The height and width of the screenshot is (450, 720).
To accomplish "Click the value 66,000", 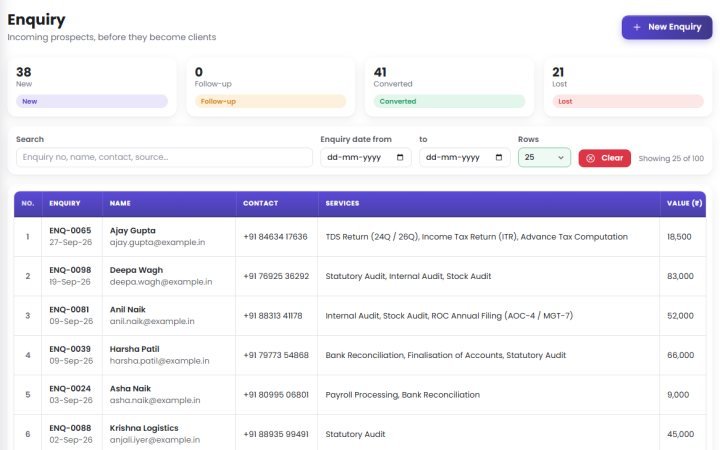I will pyautogui.click(x=680, y=355).
